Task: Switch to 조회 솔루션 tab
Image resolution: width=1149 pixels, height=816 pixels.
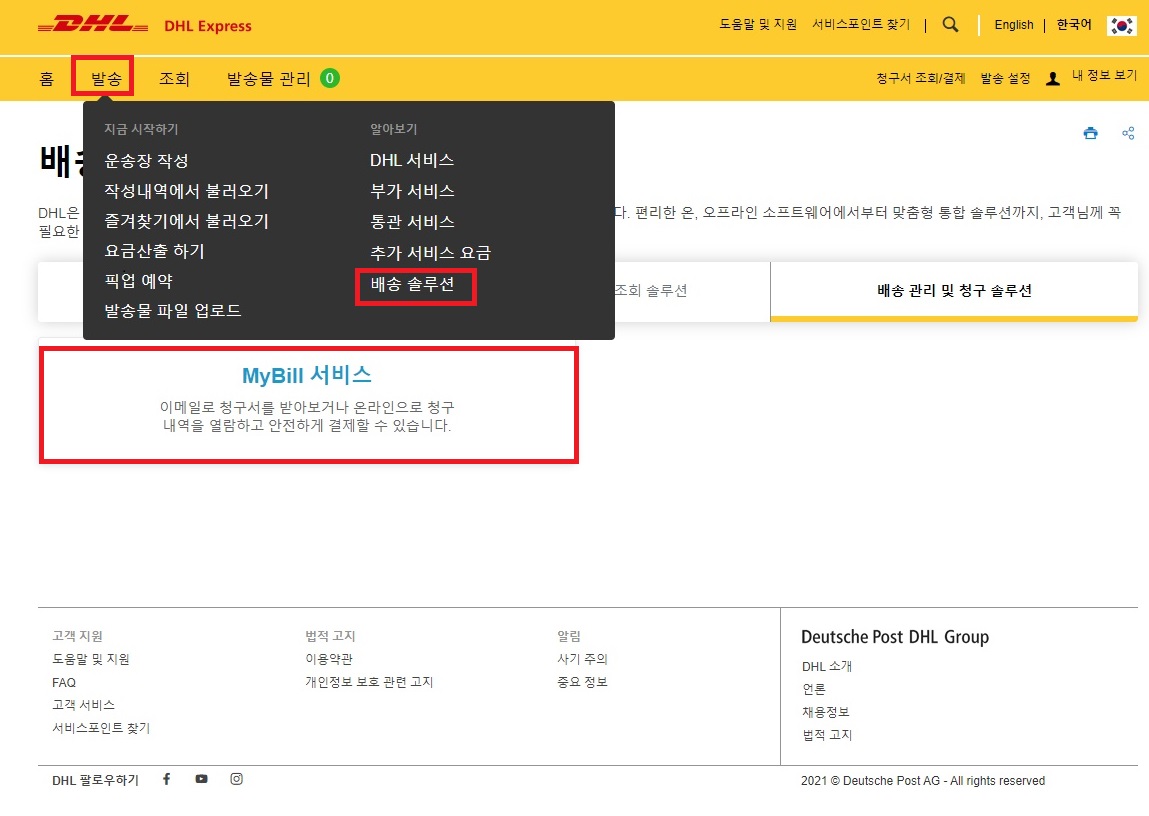Action: pos(650,291)
